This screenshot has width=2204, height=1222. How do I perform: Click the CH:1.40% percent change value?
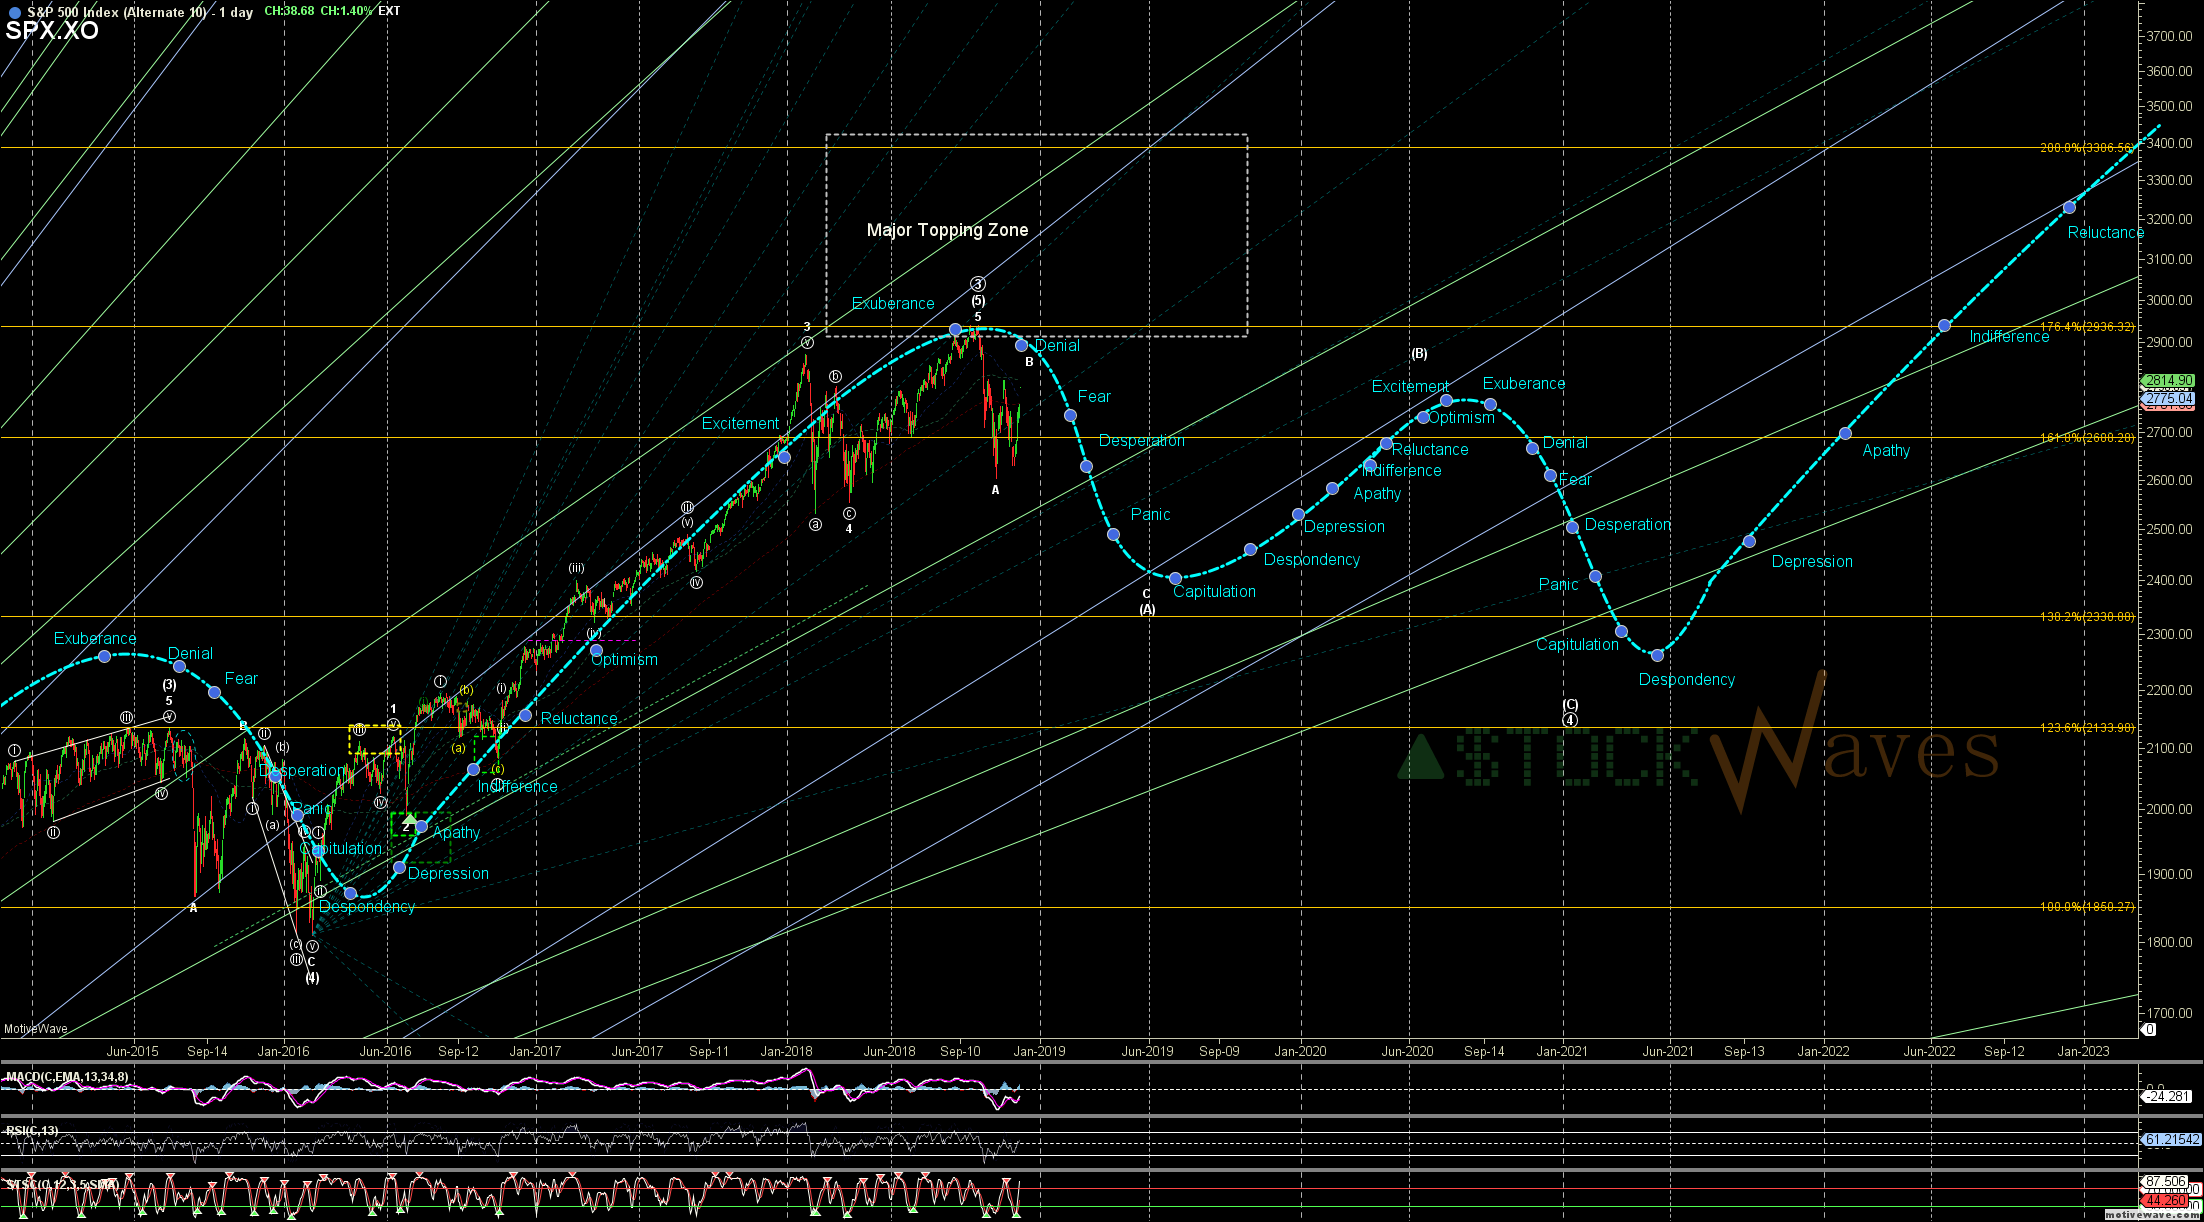coord(346,11)
